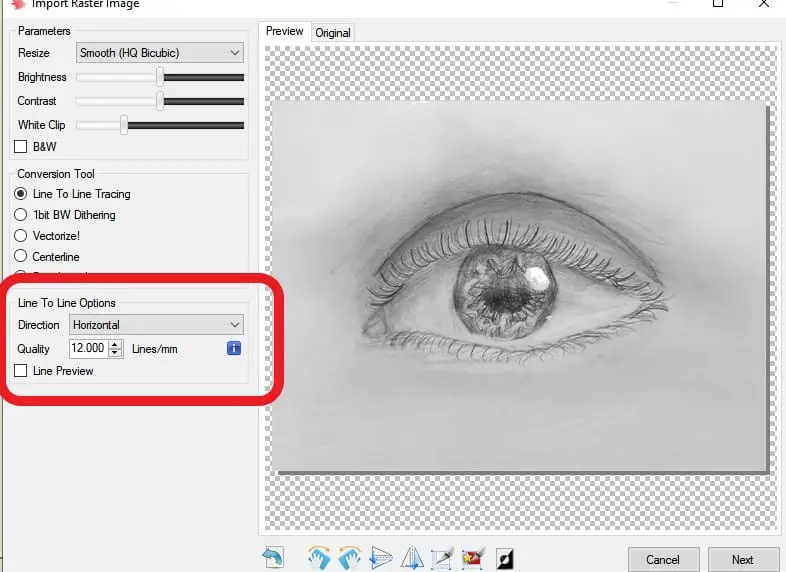The height and width of the screenshot is (572, 786).
Task: Invert image colors with black-white icon
Action: [505, 558]
